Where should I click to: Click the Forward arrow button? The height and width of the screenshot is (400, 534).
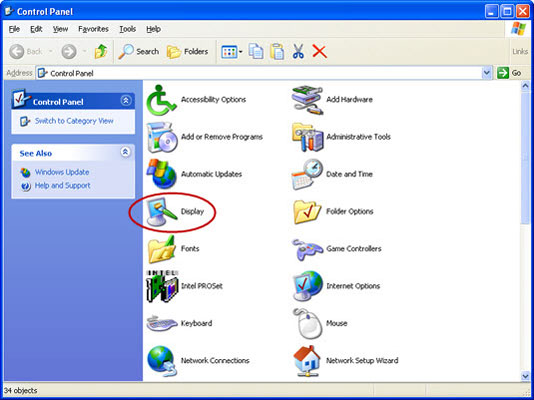[x=69, y=52]
